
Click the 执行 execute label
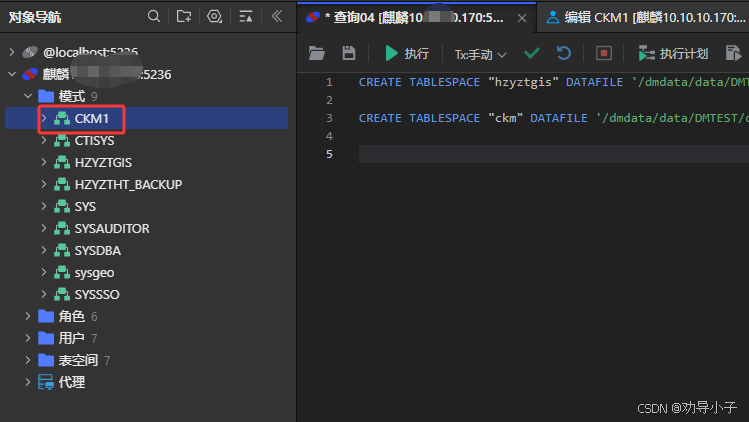click(417, 54)
